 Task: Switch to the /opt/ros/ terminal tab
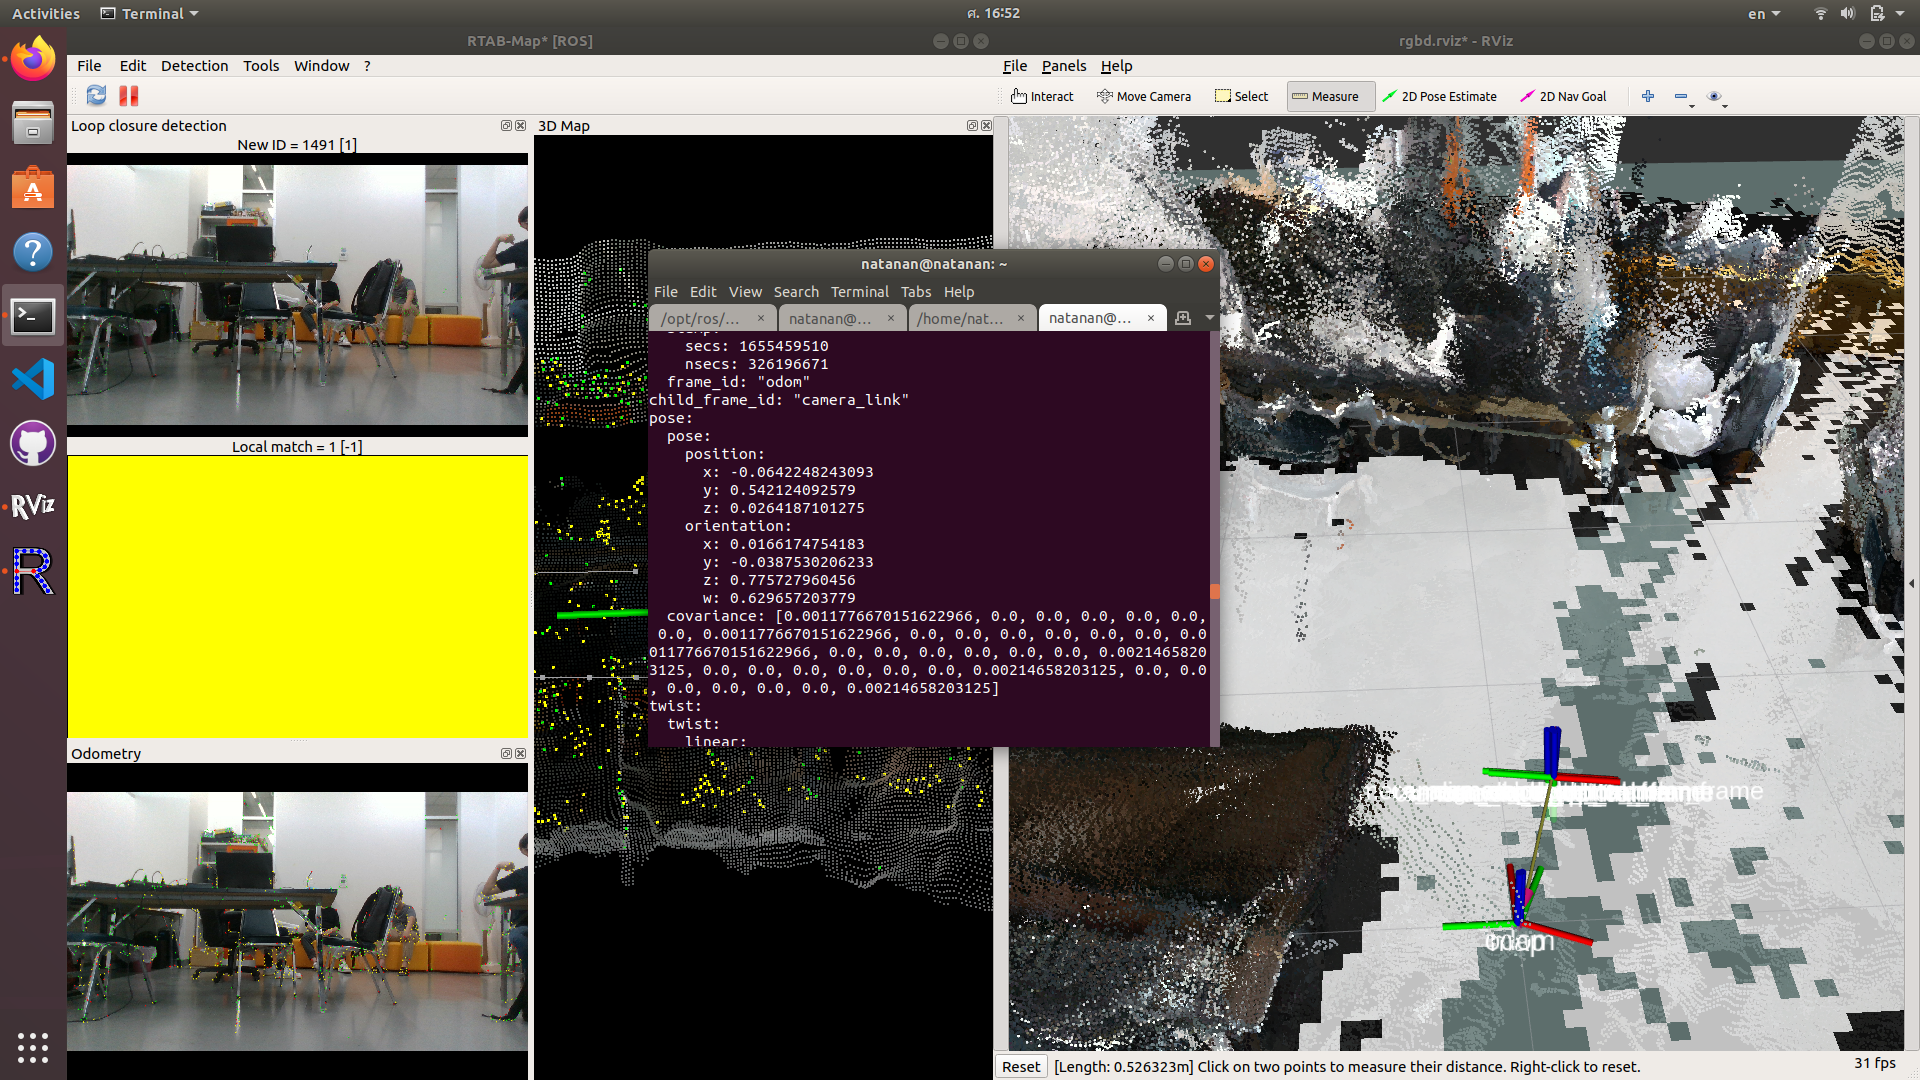[x=700, y=318]
